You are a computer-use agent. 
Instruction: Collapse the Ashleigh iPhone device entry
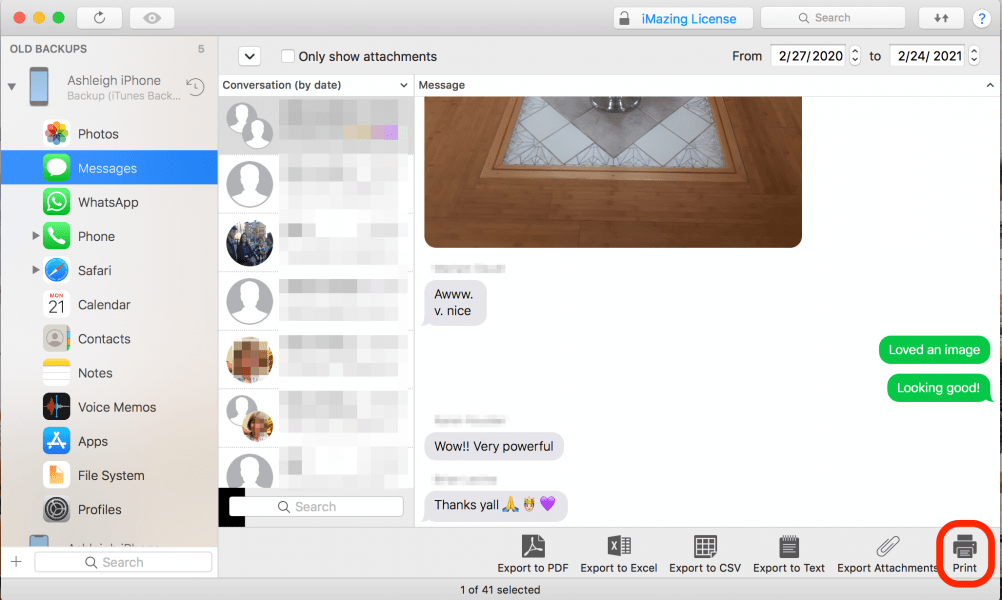click(x=12, y=87)
